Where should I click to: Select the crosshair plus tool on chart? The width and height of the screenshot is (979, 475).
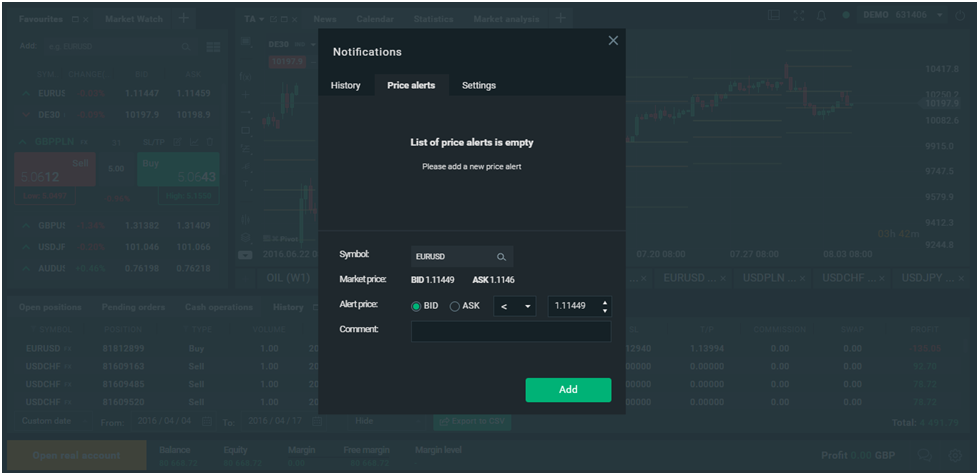pos(245,94)
